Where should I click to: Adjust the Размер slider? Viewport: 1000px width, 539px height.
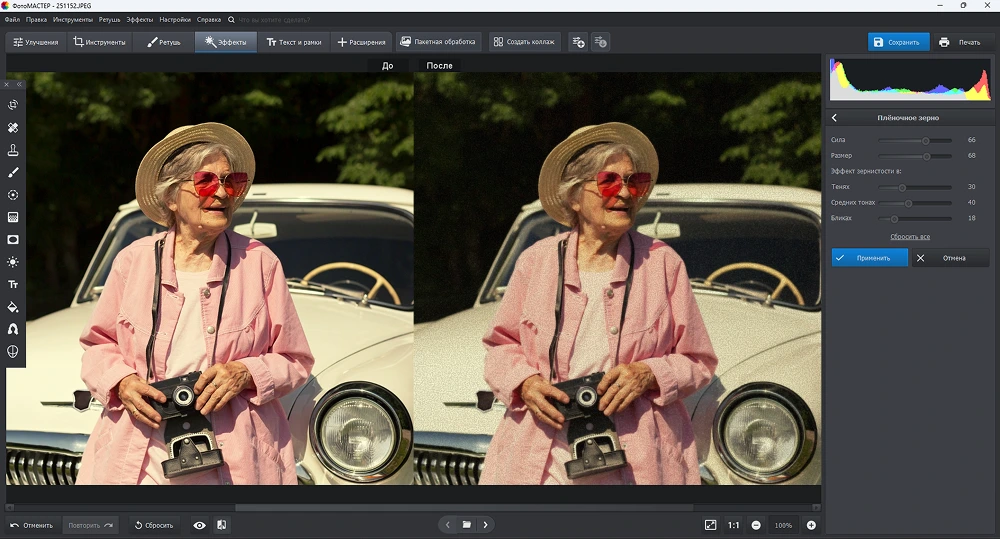tap(915, 156)
